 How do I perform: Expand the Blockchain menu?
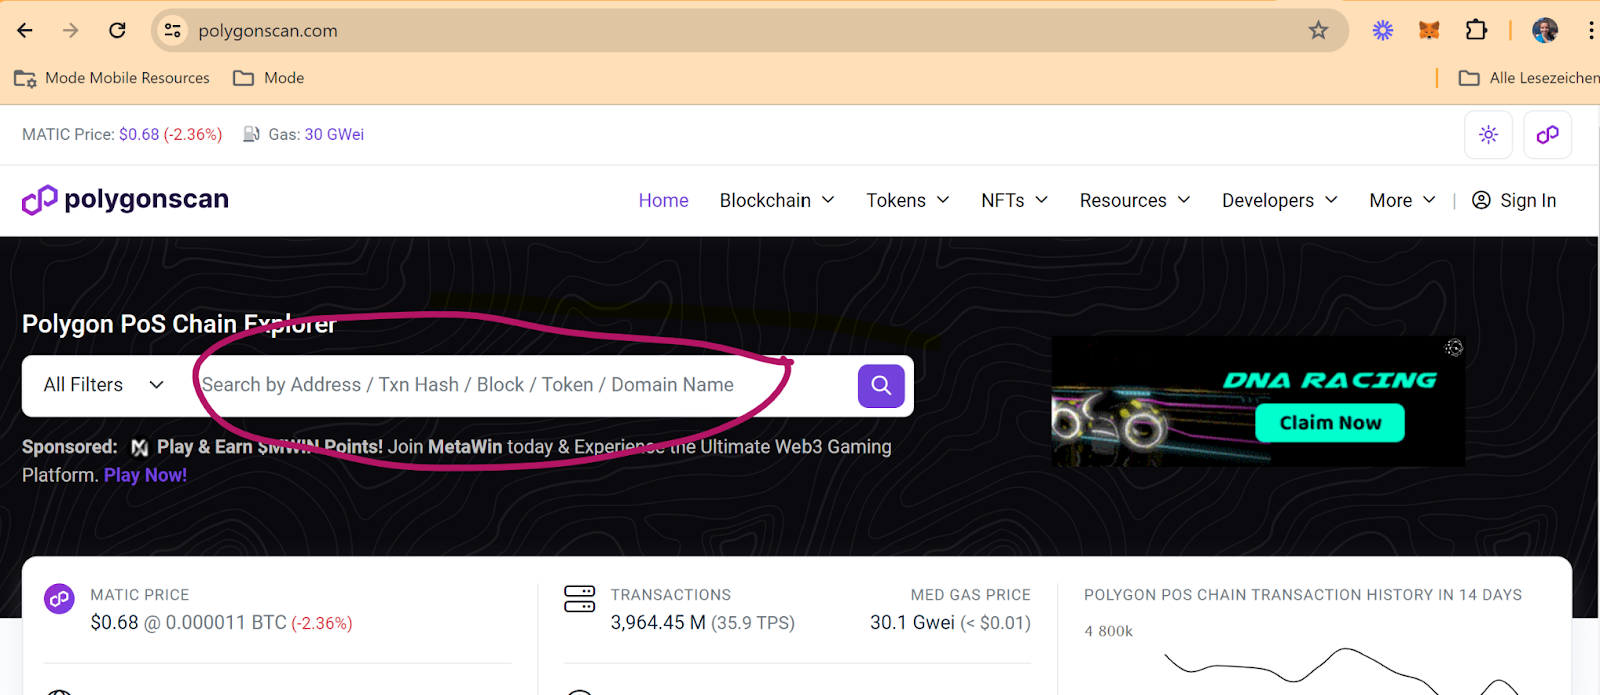pyautogui.click(x=777, y=200)
